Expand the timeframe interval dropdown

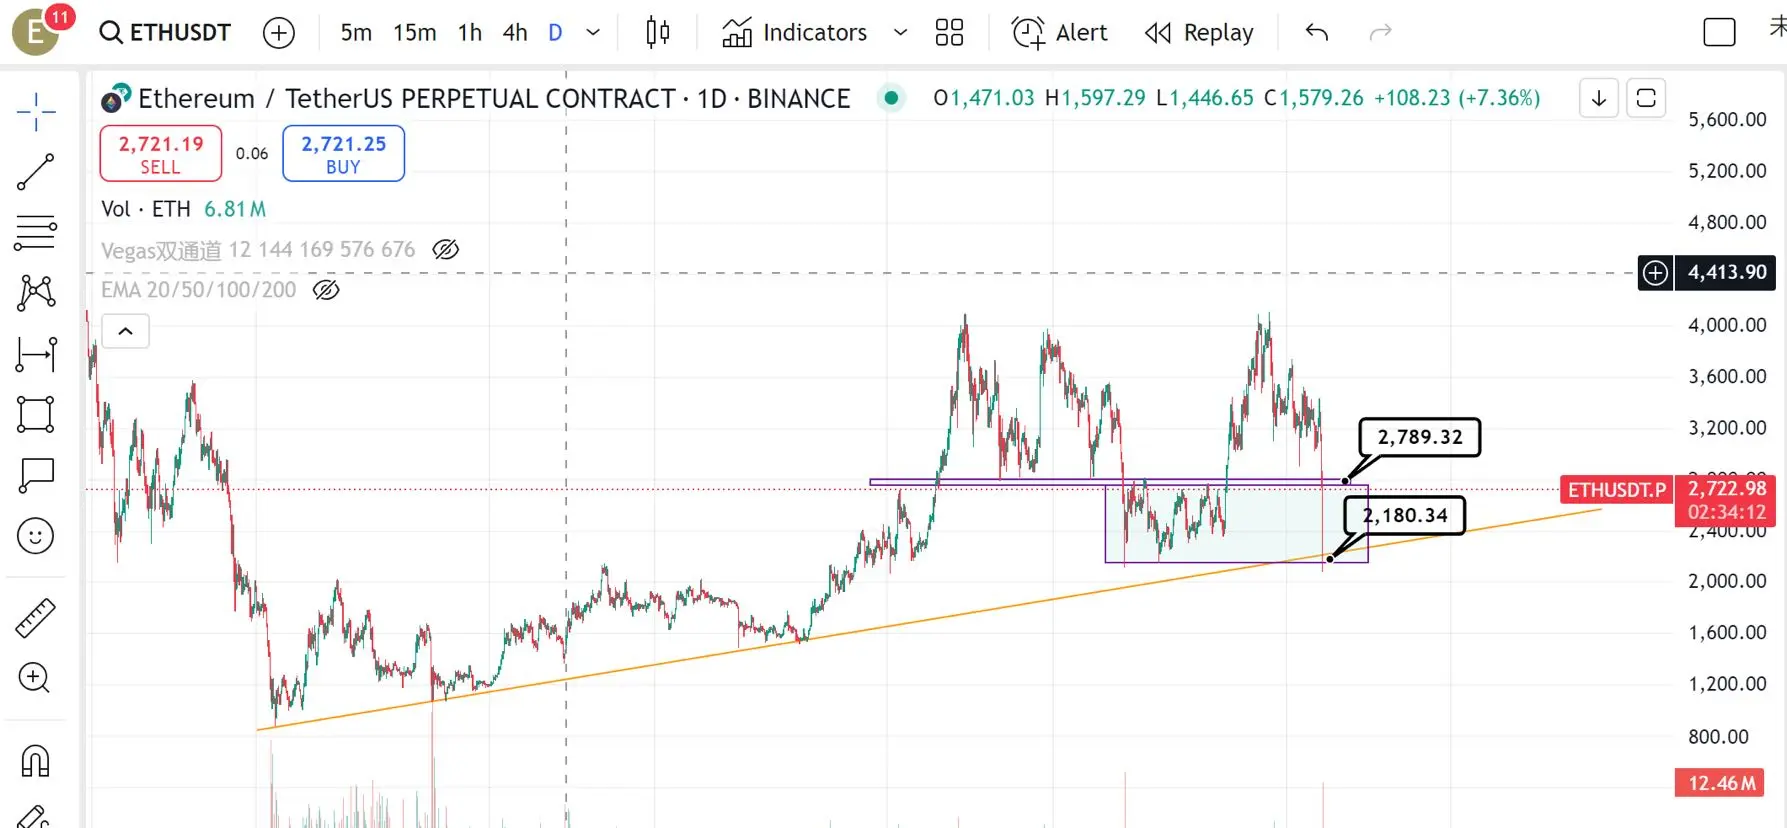click(x=593, y=33)
